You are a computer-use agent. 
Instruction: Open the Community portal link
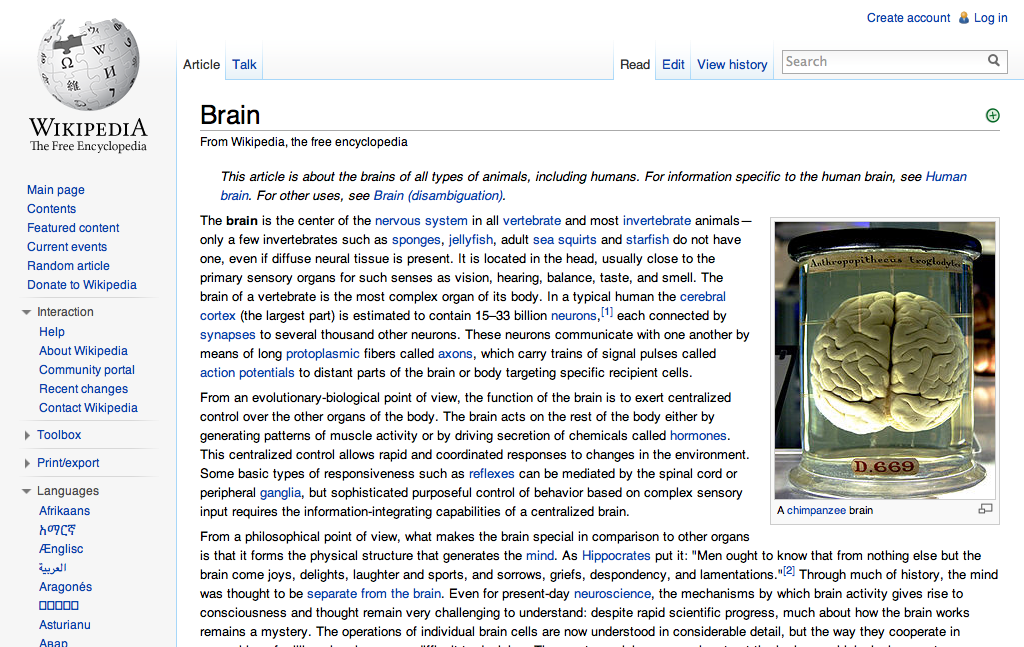(x=87, y=370)
